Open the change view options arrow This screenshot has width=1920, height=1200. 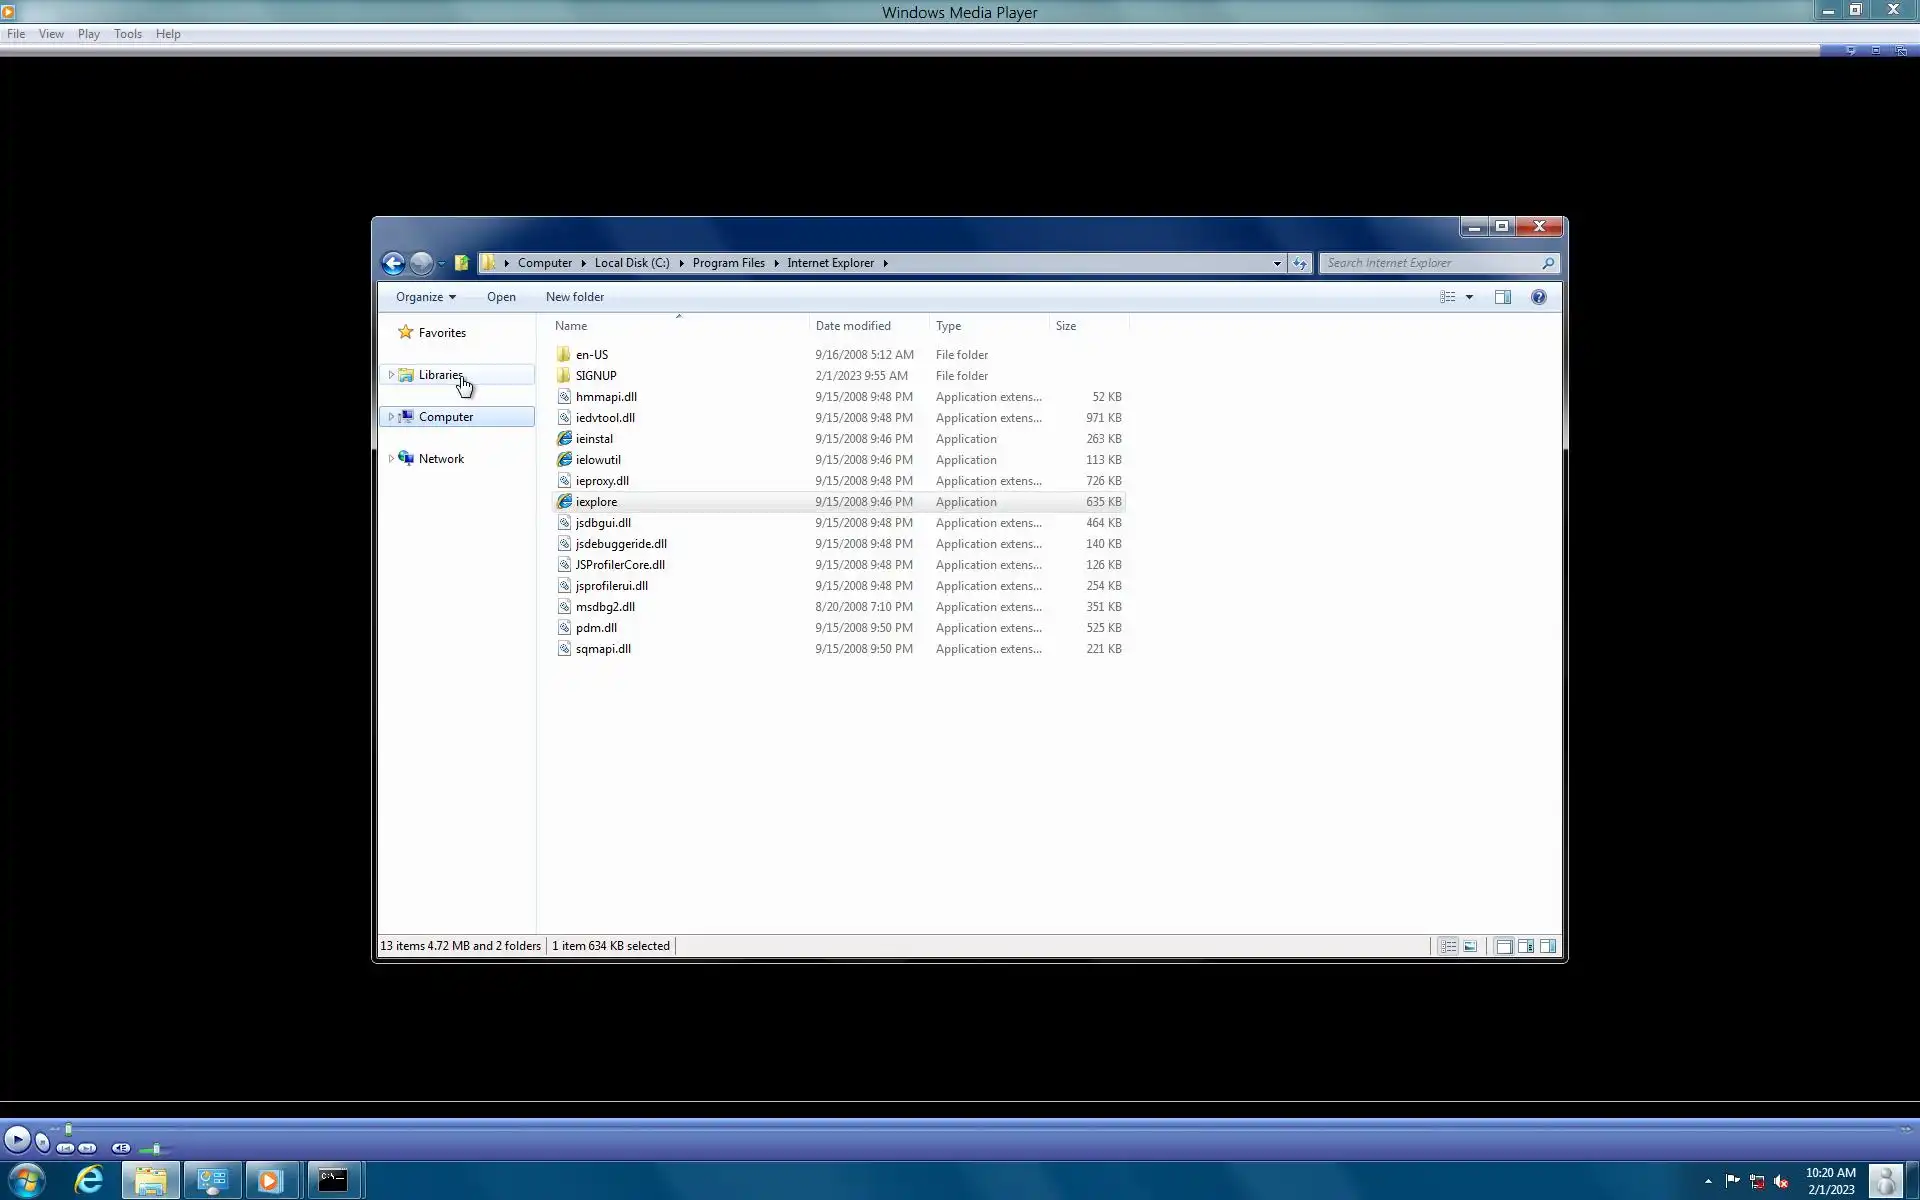point(1469,297)
